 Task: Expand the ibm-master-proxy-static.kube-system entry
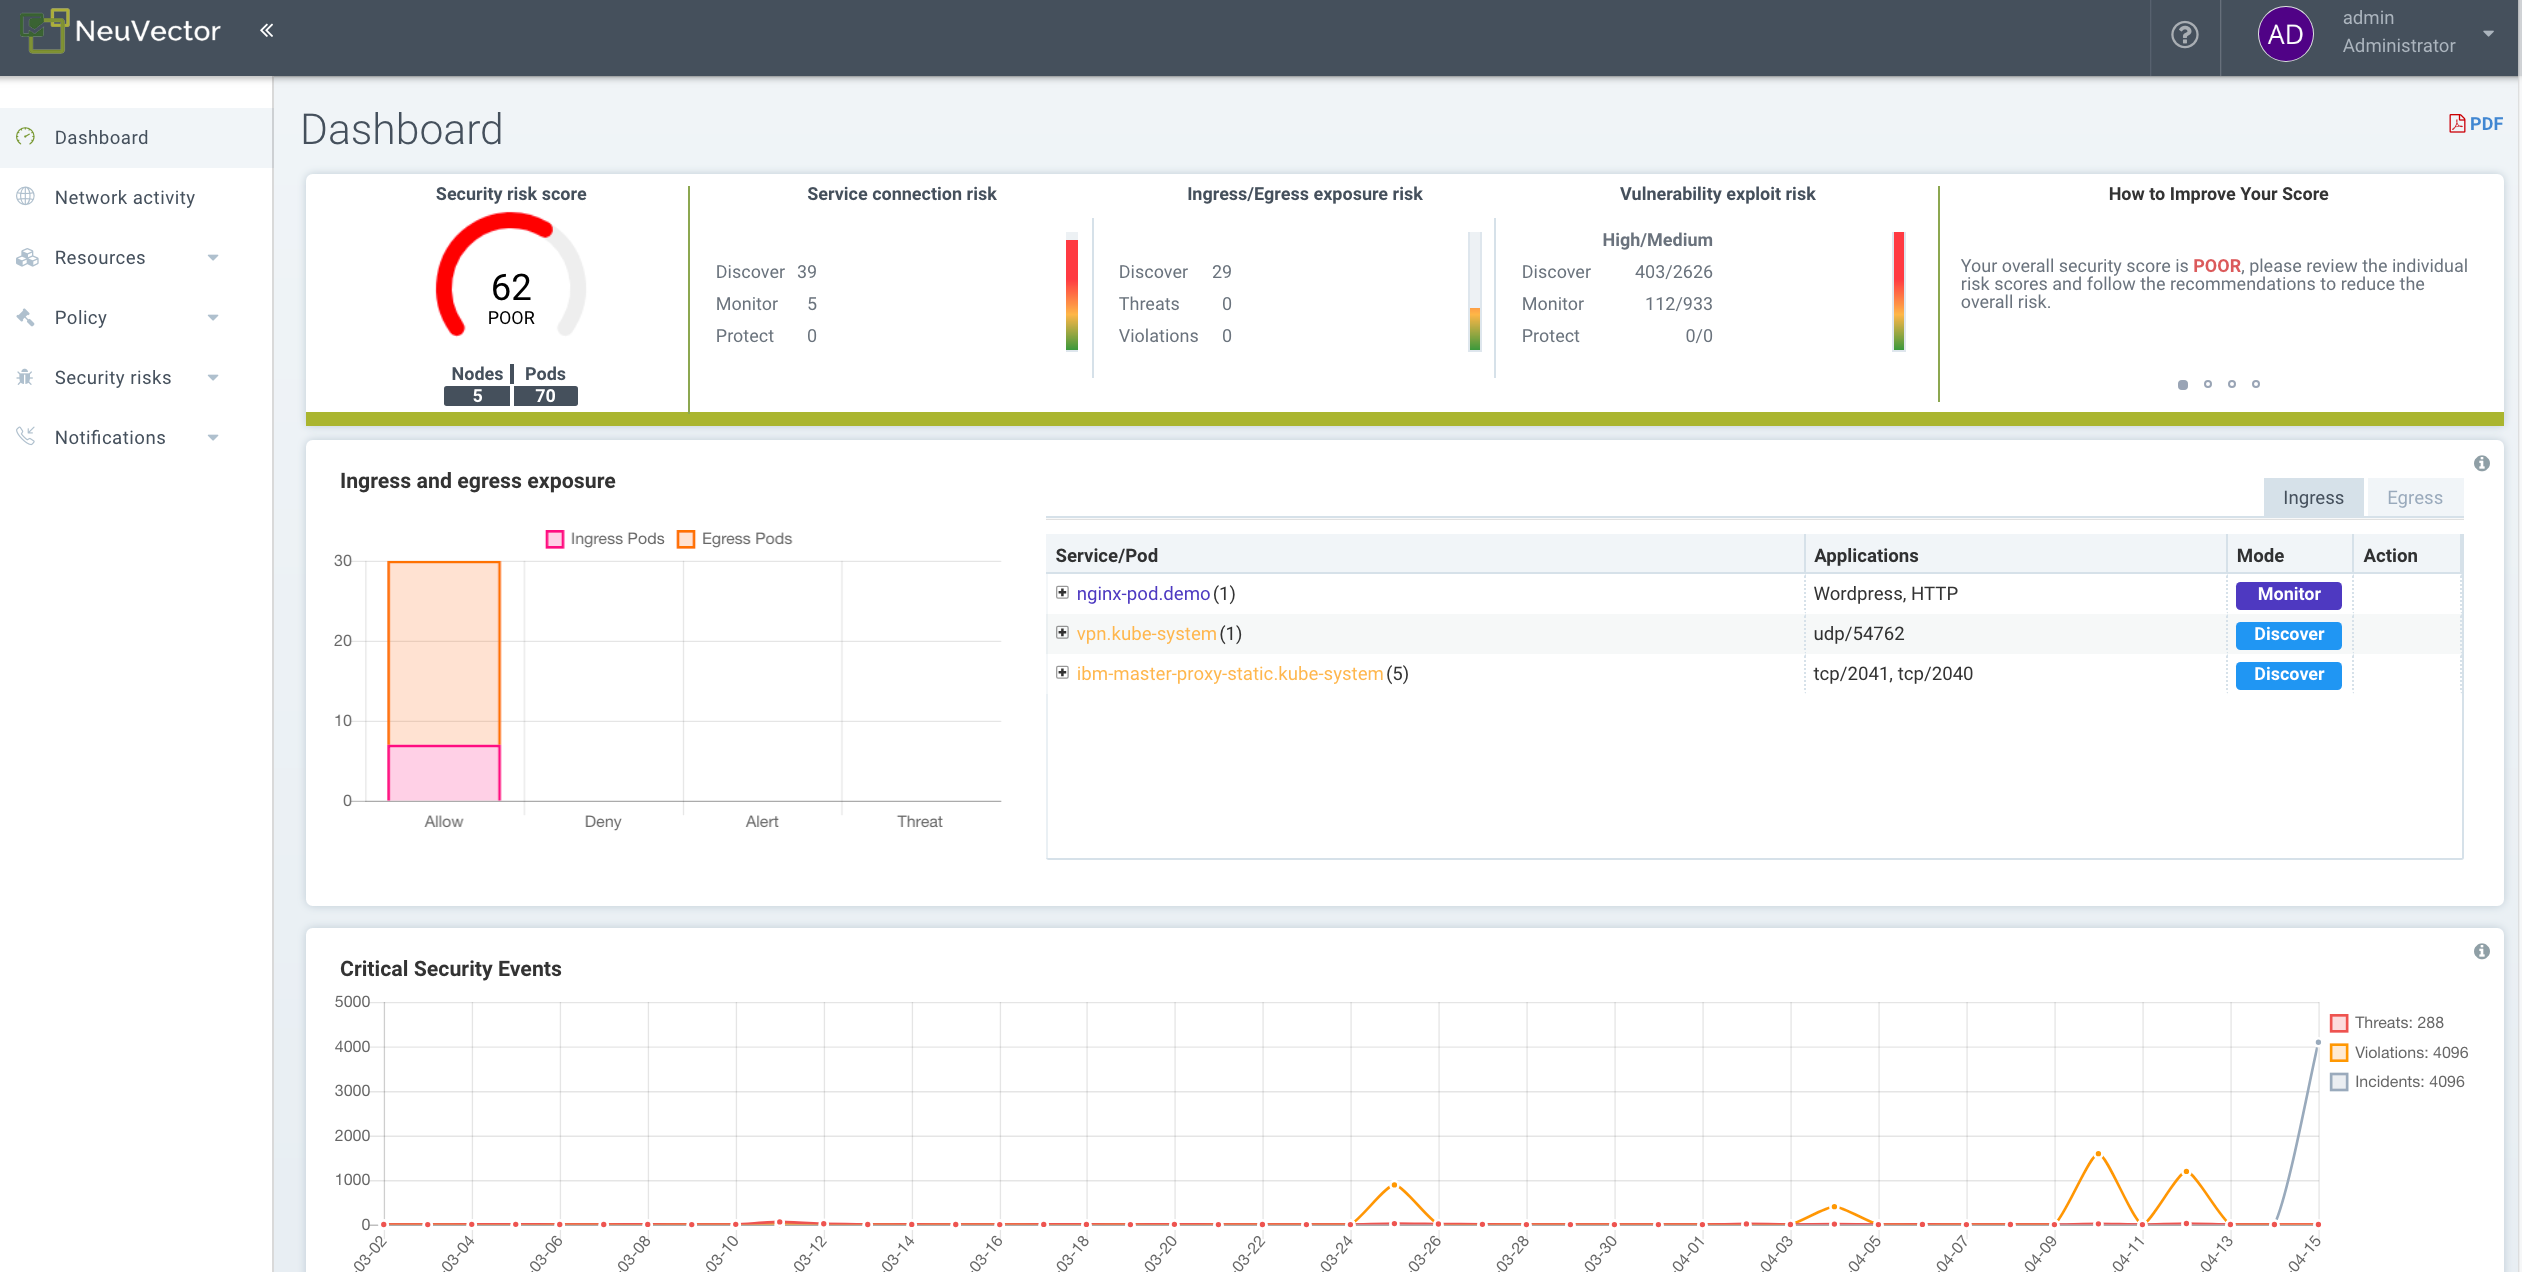tap(1062, 673)
